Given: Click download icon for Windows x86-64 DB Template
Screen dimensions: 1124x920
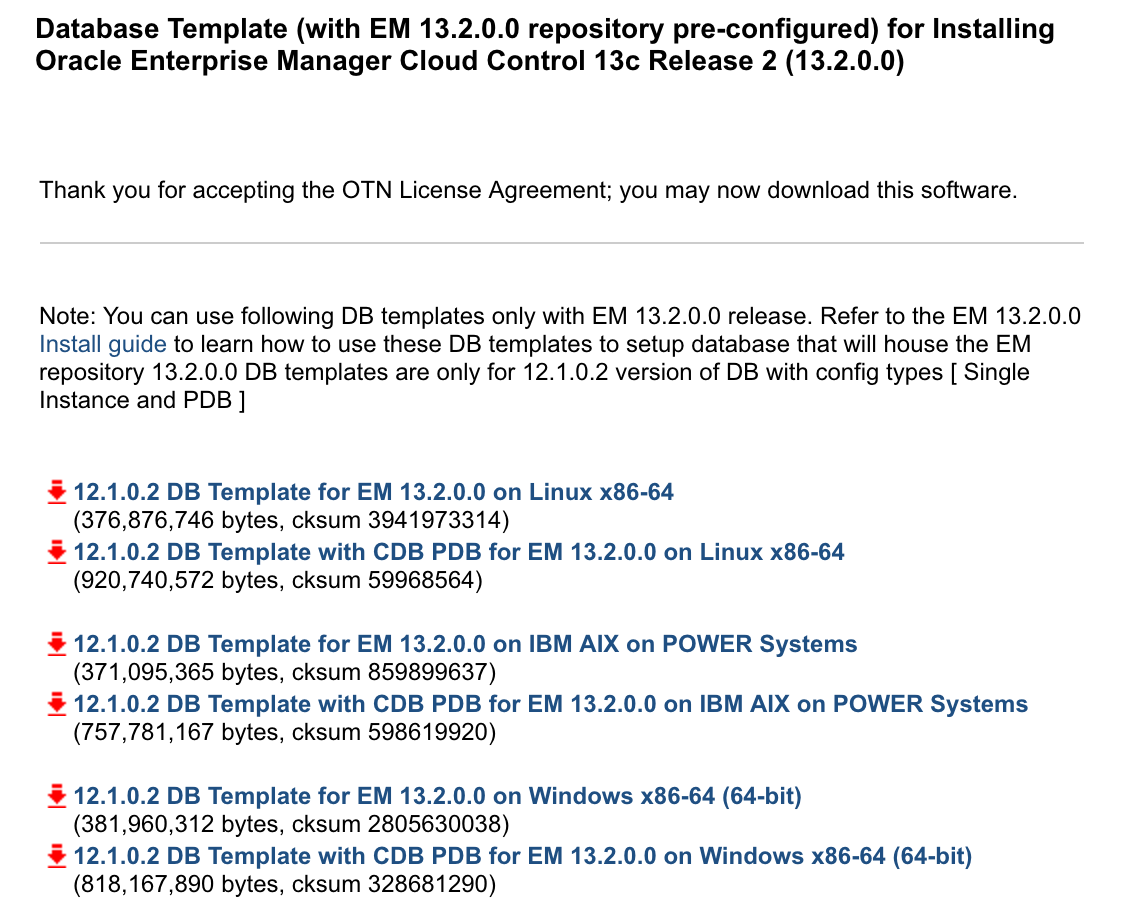Looking at the screenshot, I should (57, 797).
